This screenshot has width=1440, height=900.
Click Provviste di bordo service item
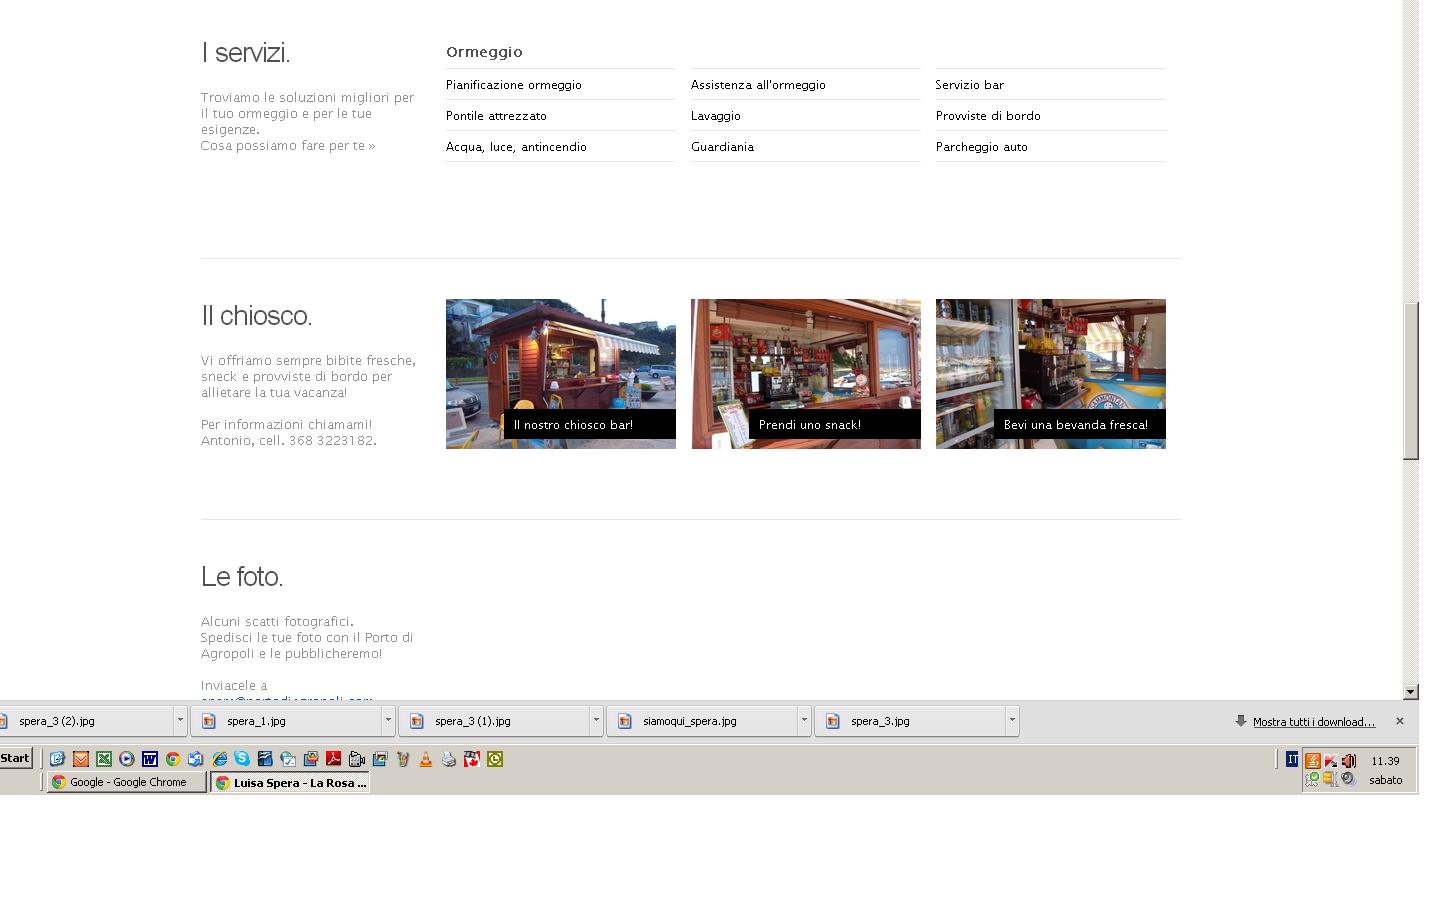(x=988, y=116)
